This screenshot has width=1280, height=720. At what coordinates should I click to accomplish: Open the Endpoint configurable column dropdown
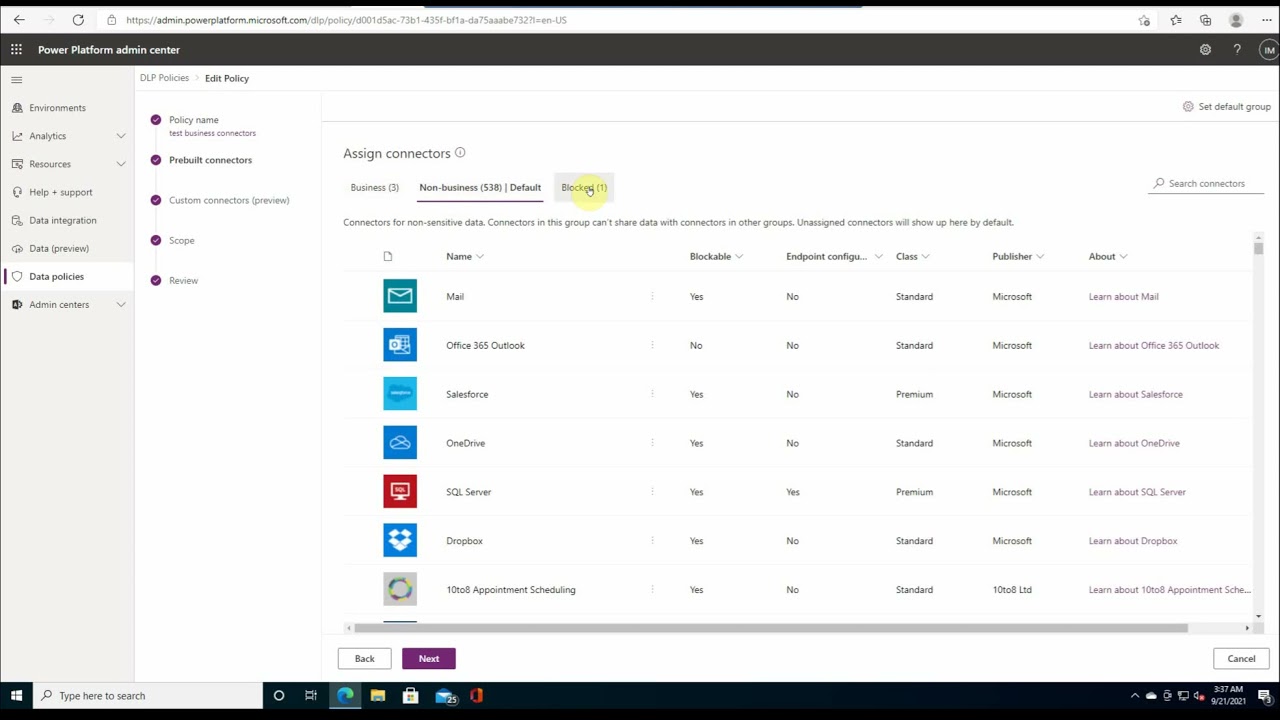coord(878,257)
